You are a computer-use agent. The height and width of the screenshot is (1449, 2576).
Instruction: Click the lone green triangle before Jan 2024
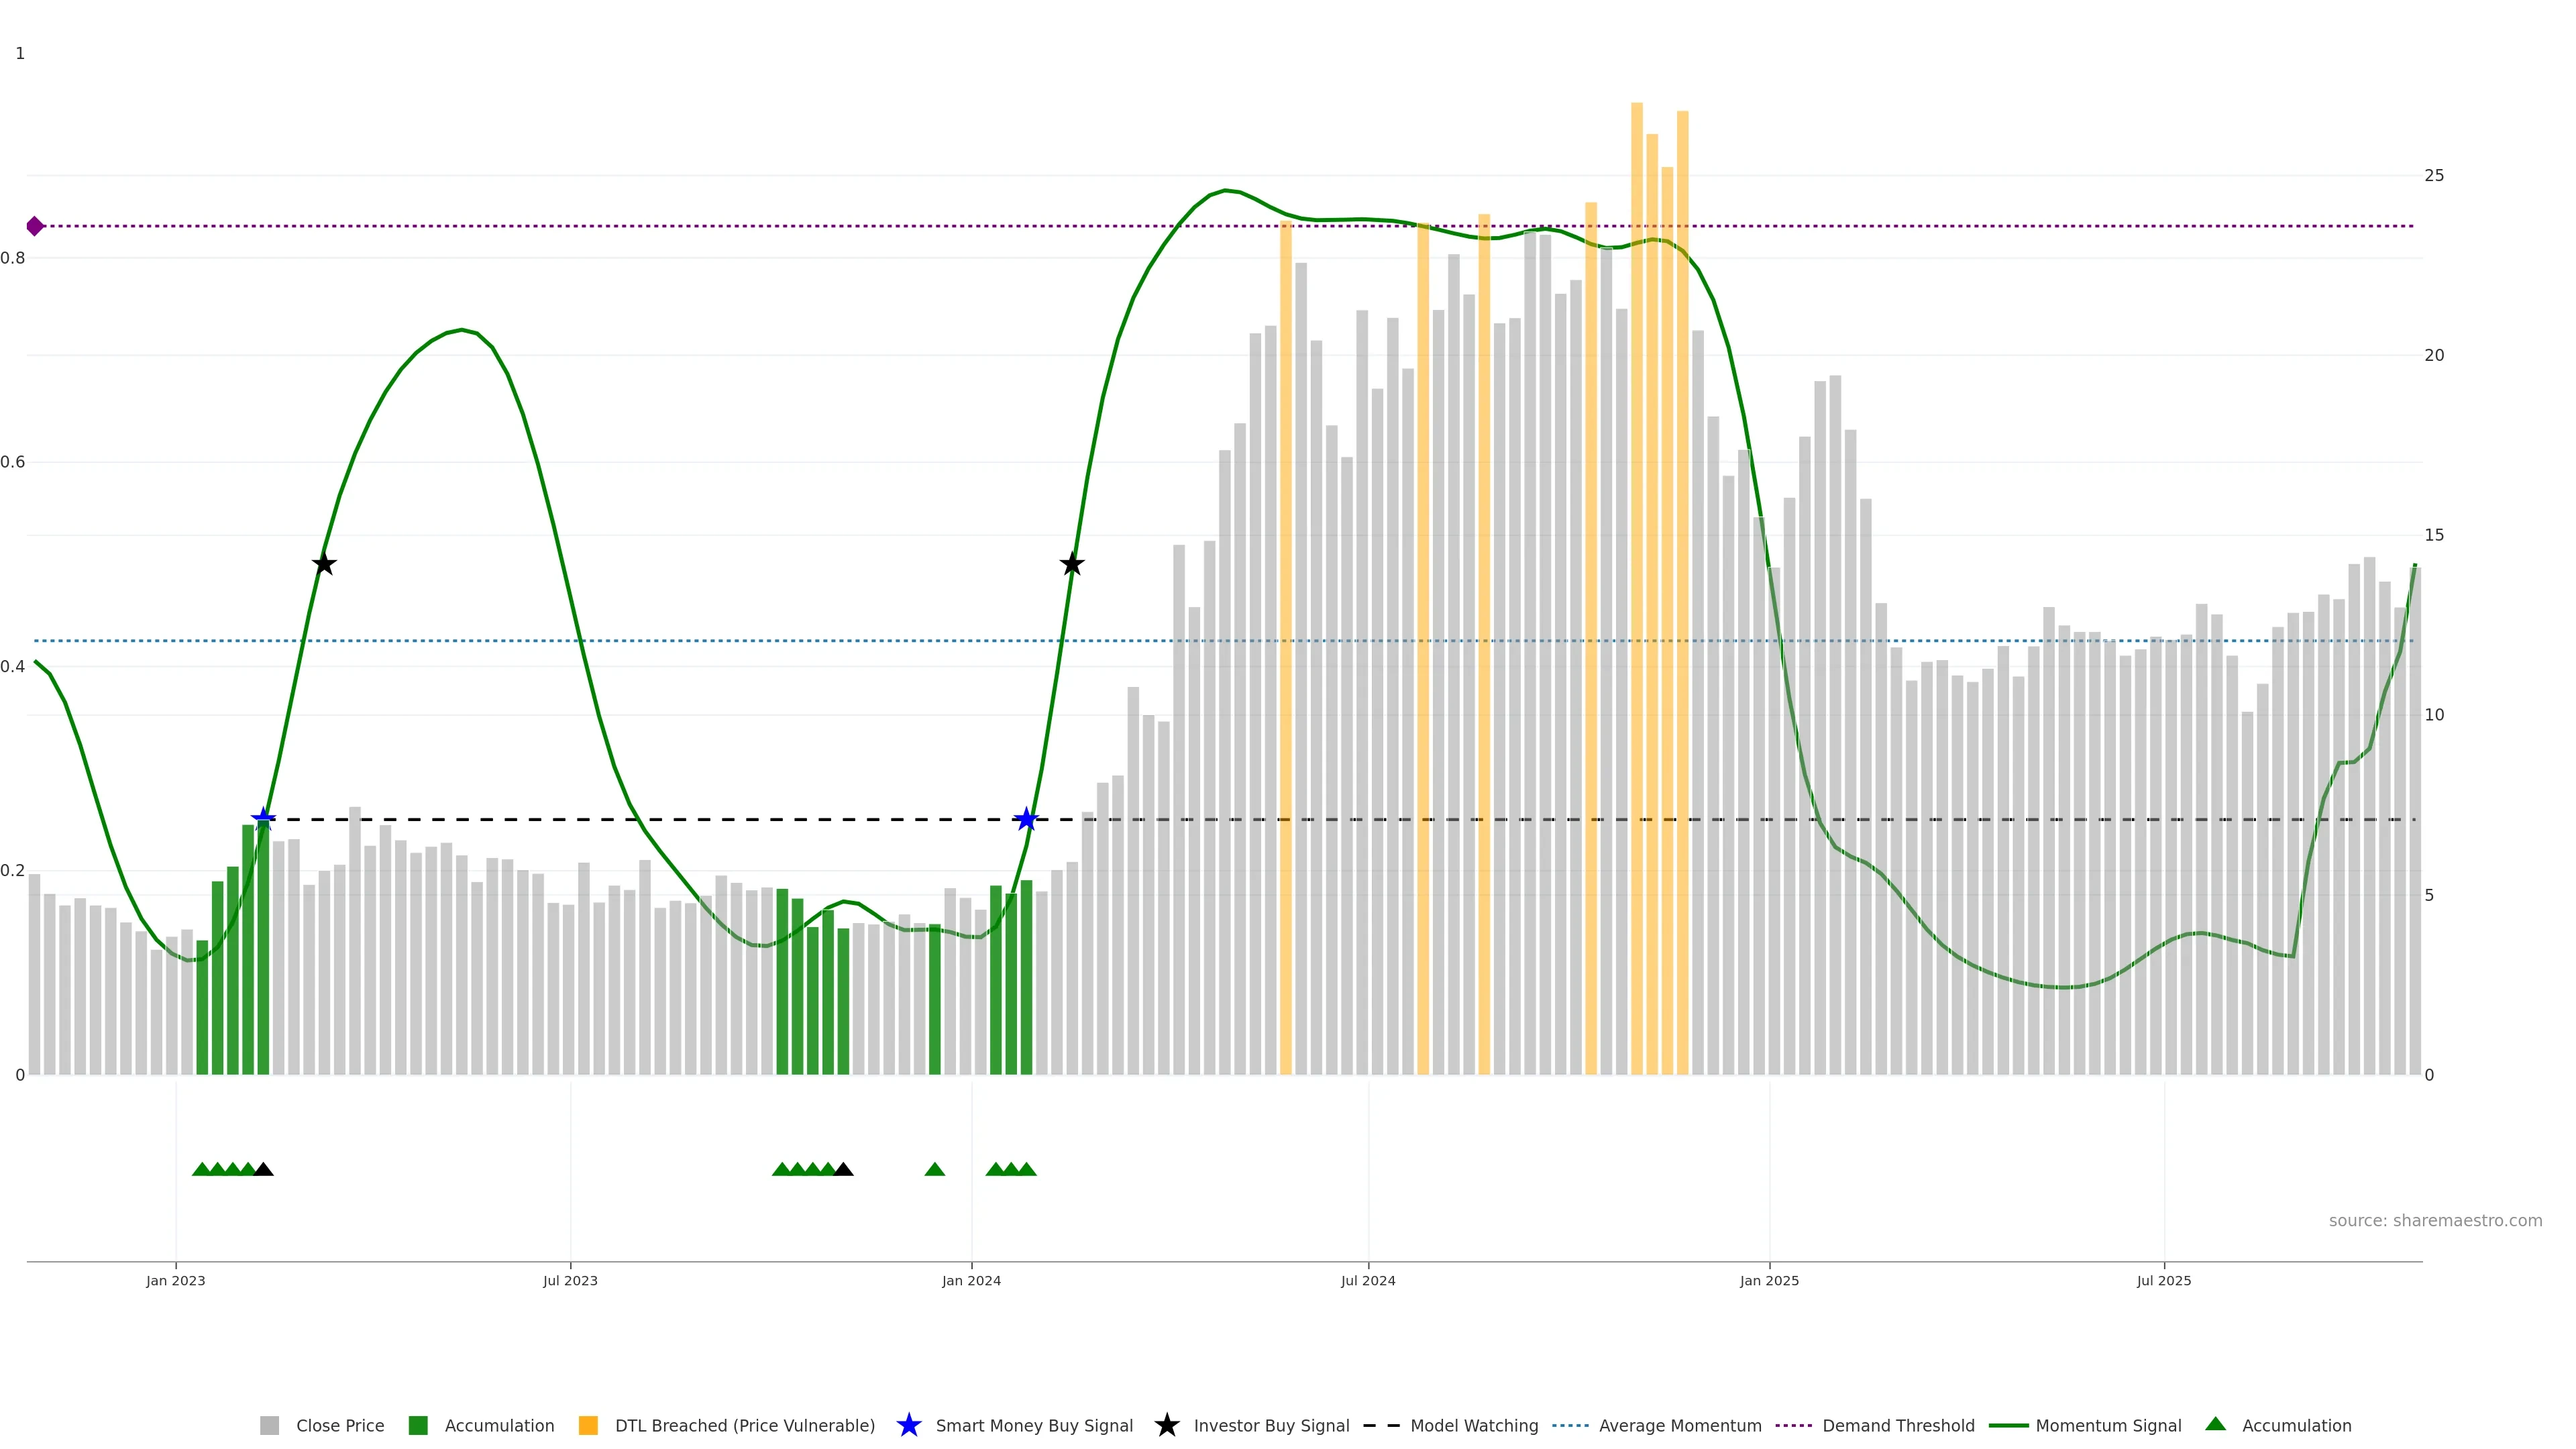pyautogui.click(x=935, y=1169)
